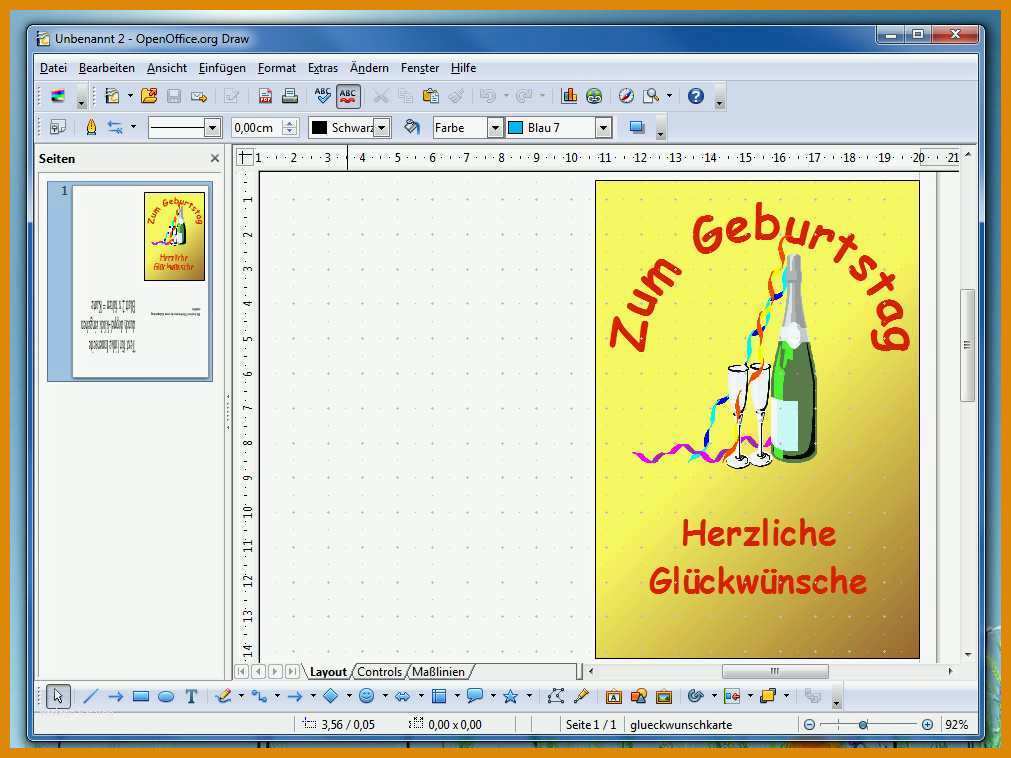Click the New document icon
The width and height of the screenshot is (1011, 758).
click(x=113, y=96)
